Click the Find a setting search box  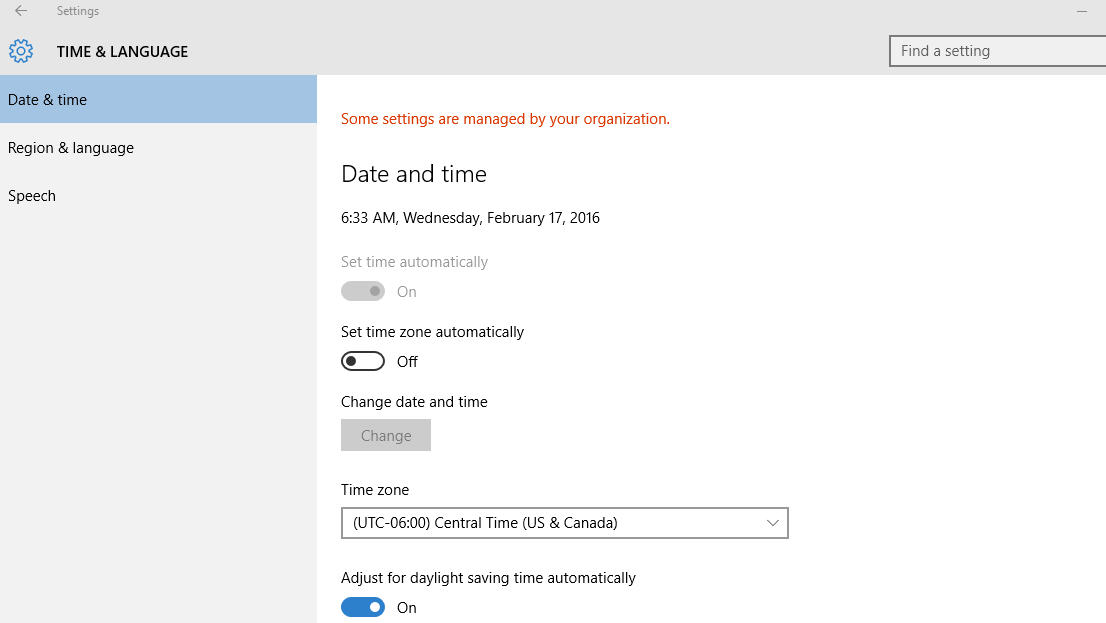click(x=997, y=51)
